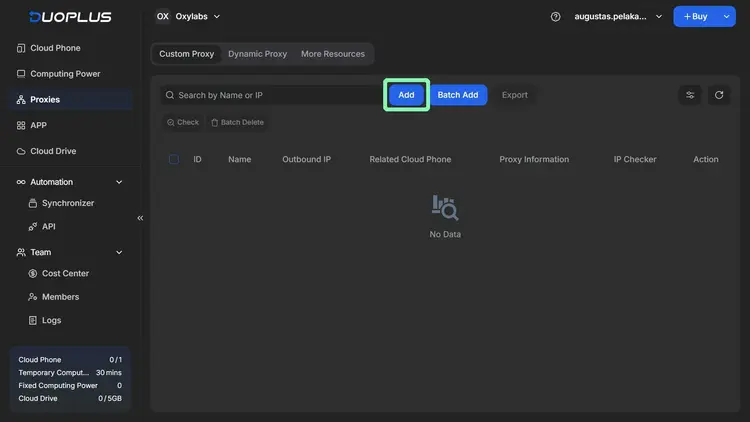Collapse the Team menu group

click(x=119, y=252)
